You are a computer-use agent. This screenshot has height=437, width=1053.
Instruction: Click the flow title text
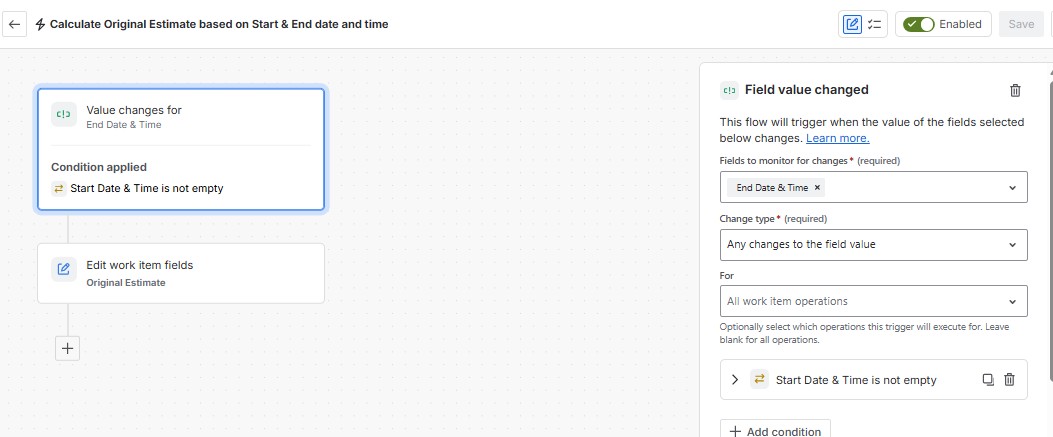tap(219, 24)
